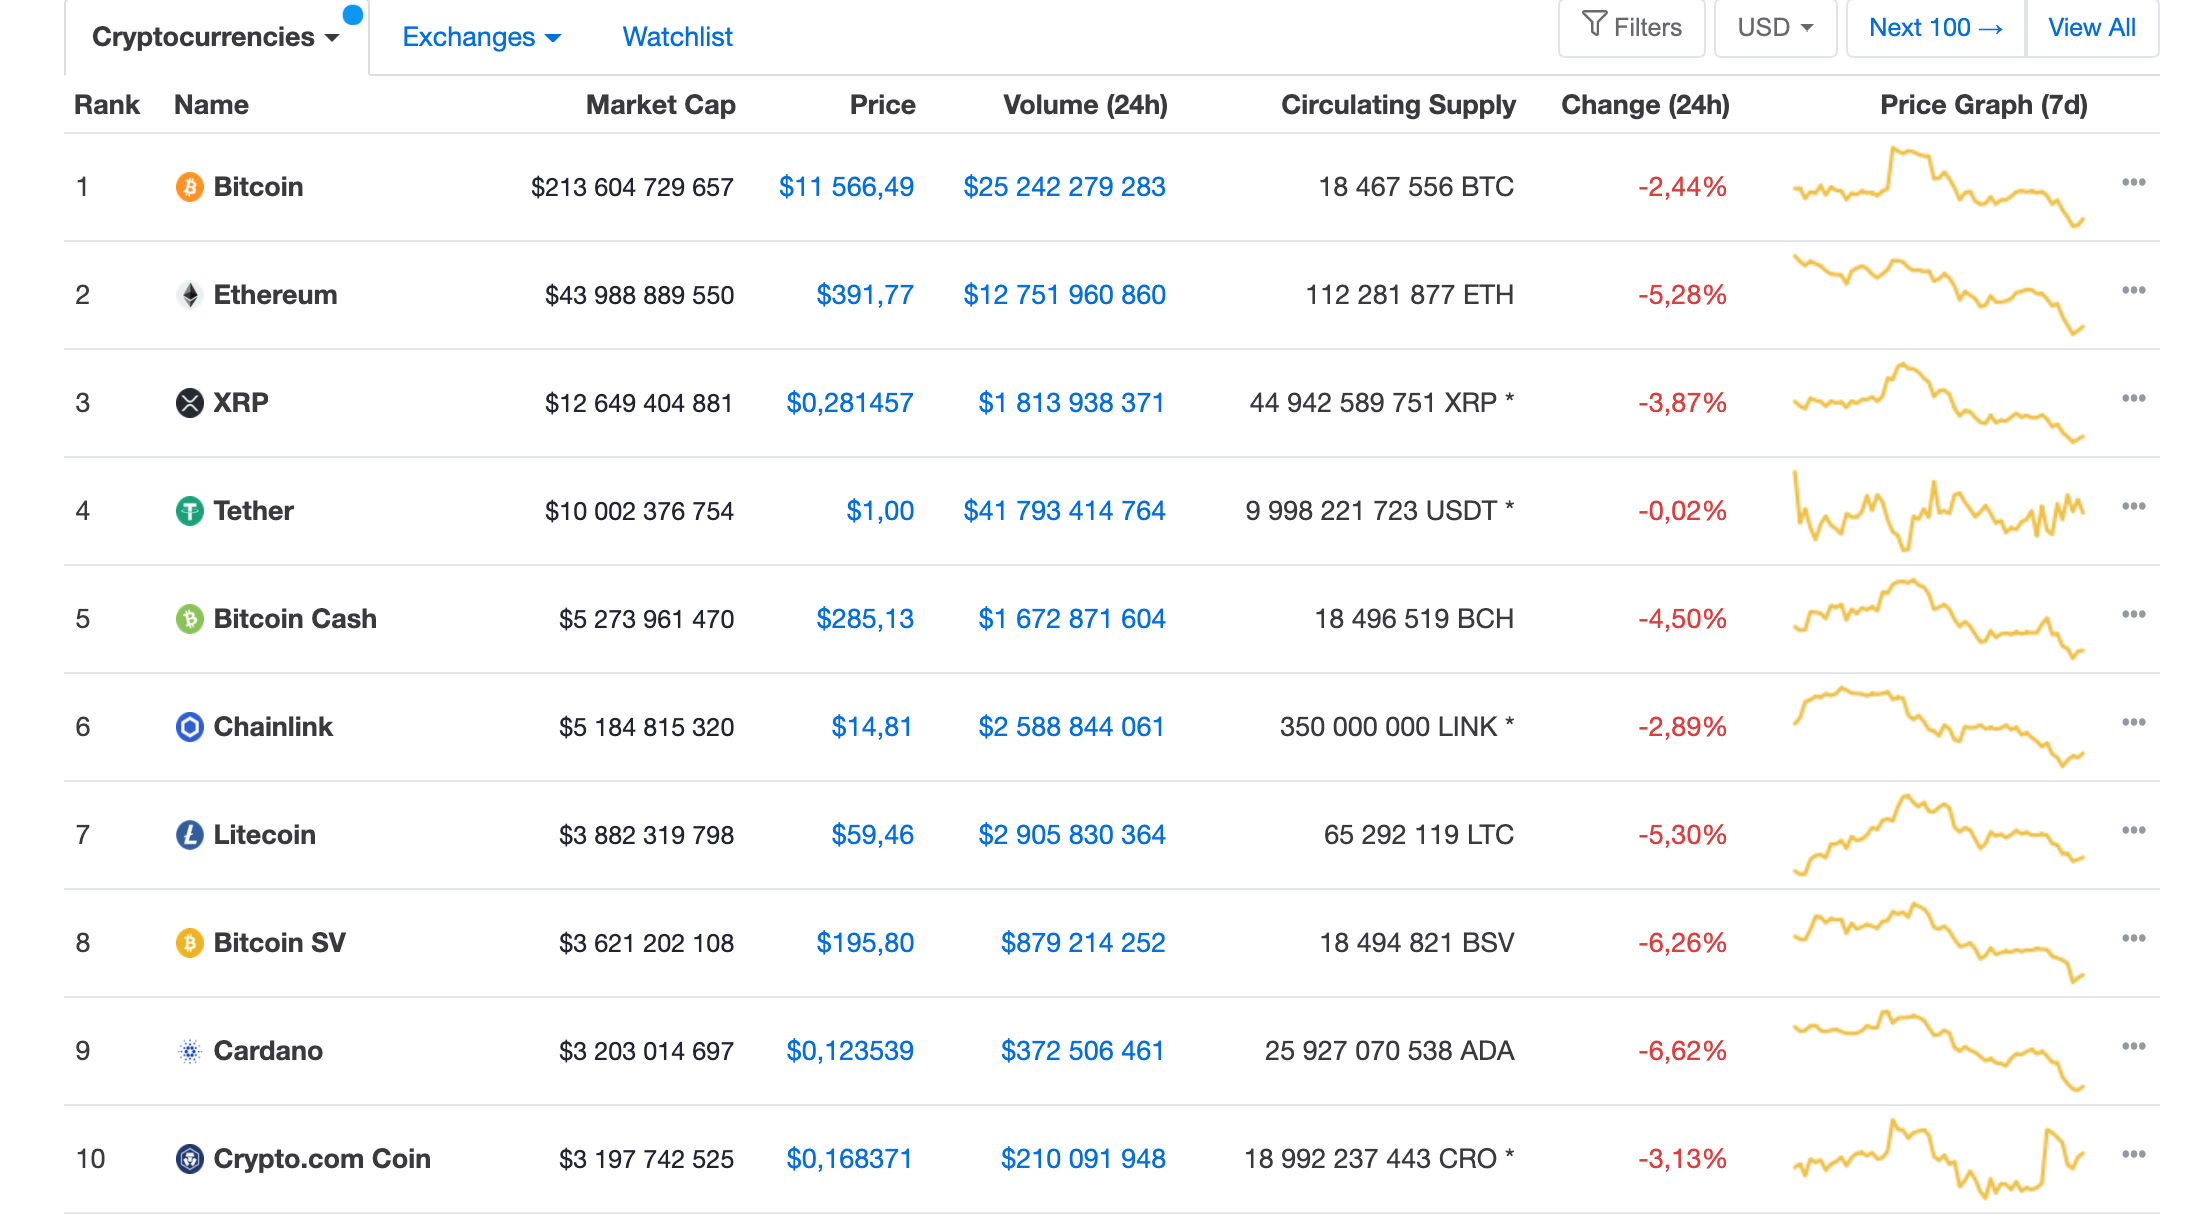The image size is (2210, 1214).
Task: Click the XRP logo icon
Action: [189, 403]
